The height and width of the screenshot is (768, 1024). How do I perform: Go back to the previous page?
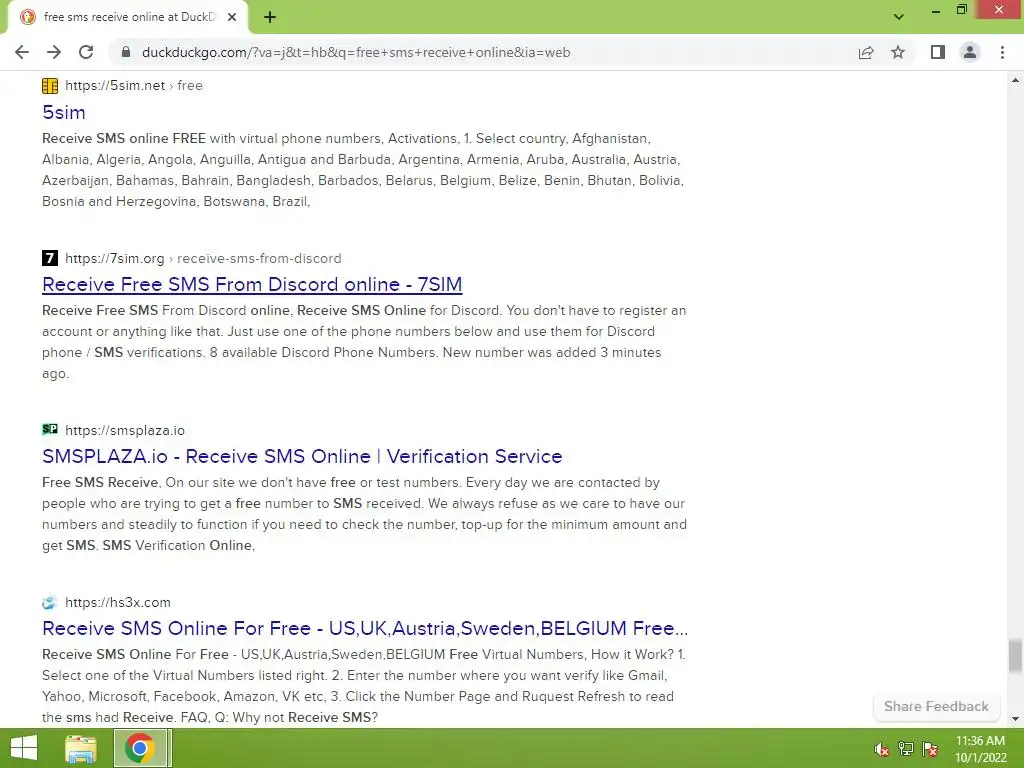pos(22,52)
